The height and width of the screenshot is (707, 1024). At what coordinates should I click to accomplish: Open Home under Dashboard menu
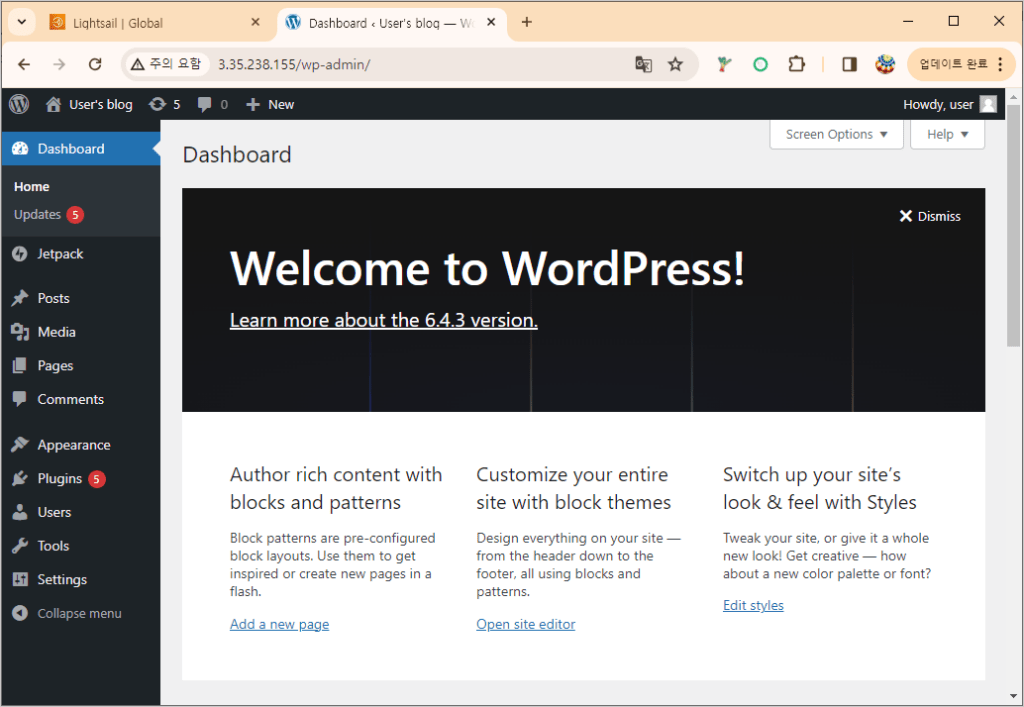click(x=31, y=187)
